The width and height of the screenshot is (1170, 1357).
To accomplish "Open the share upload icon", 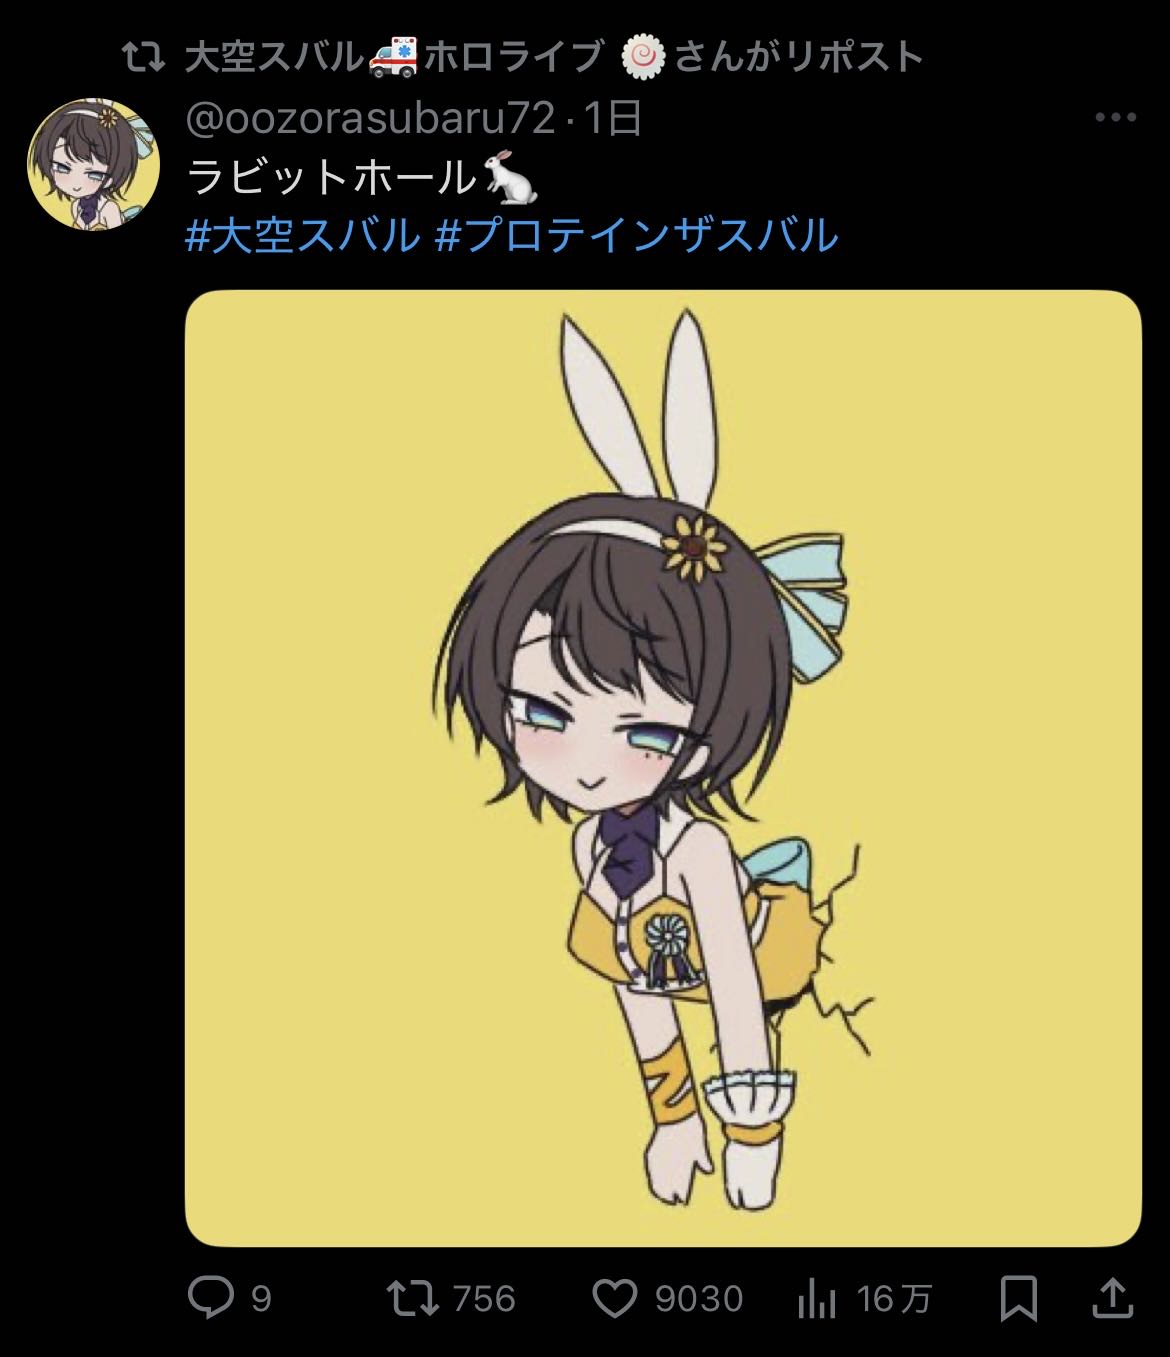I will (1112, 1297).
